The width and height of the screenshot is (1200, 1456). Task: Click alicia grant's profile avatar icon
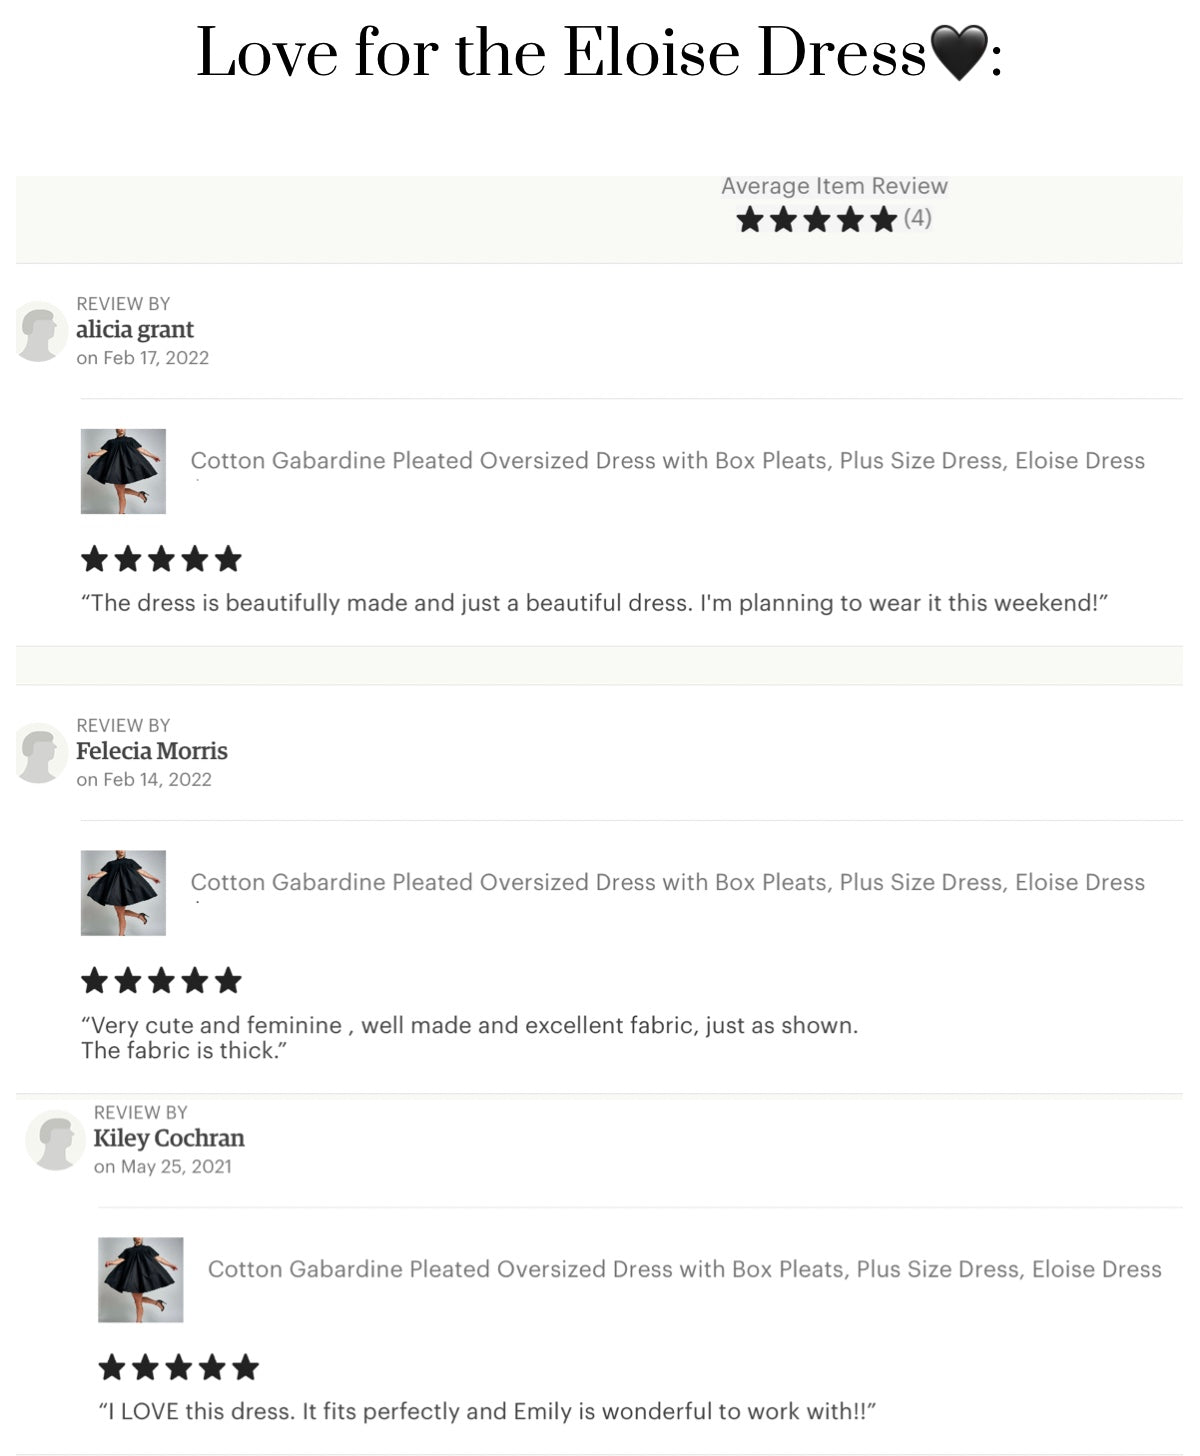pyautogui.click(x=40, y=332)
